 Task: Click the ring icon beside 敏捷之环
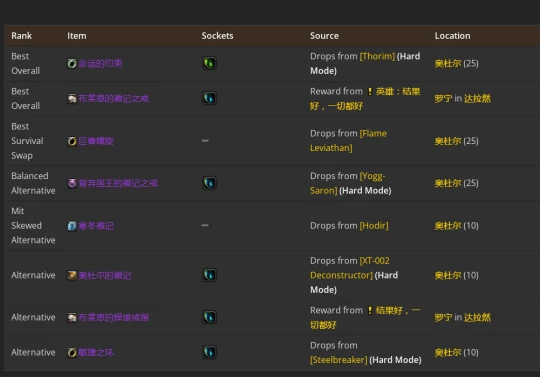[72, 353]
